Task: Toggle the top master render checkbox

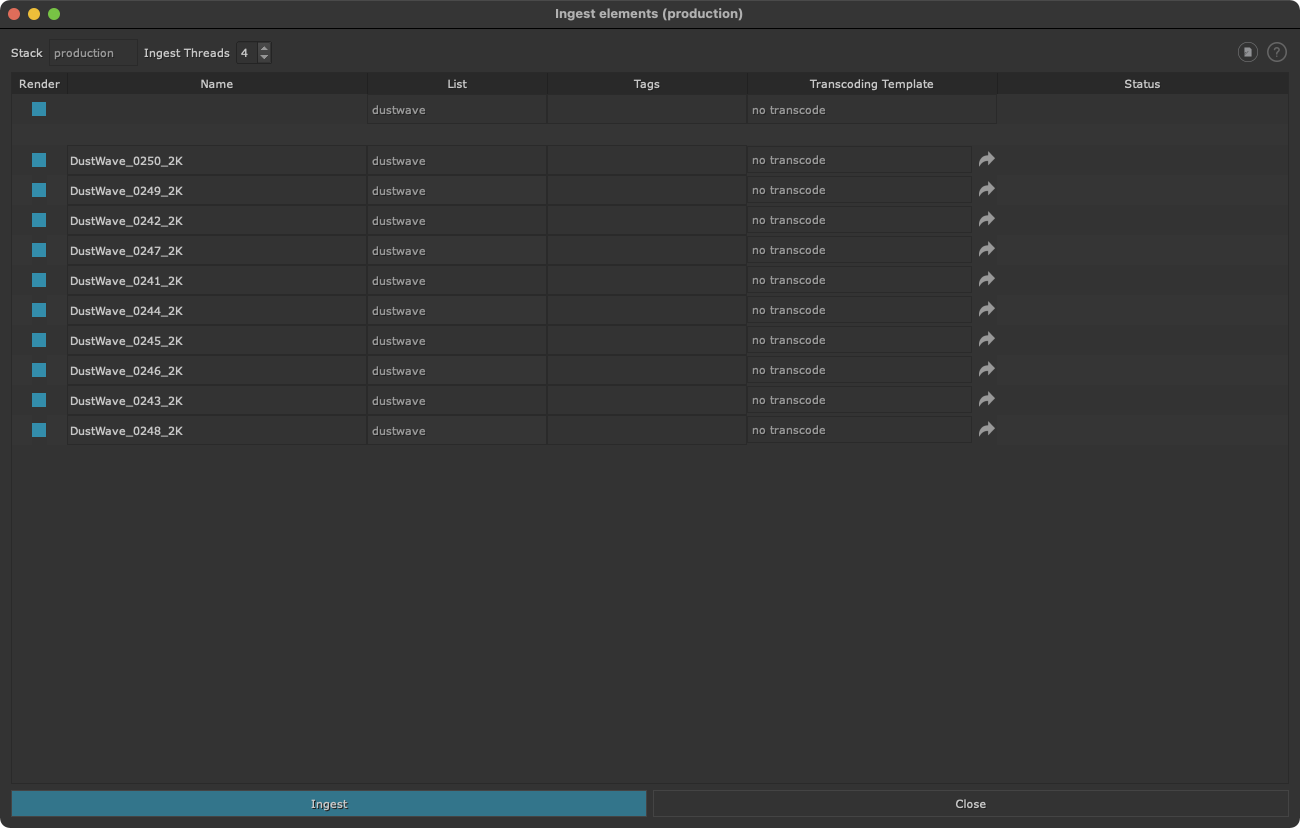Action: coord(39,109)
